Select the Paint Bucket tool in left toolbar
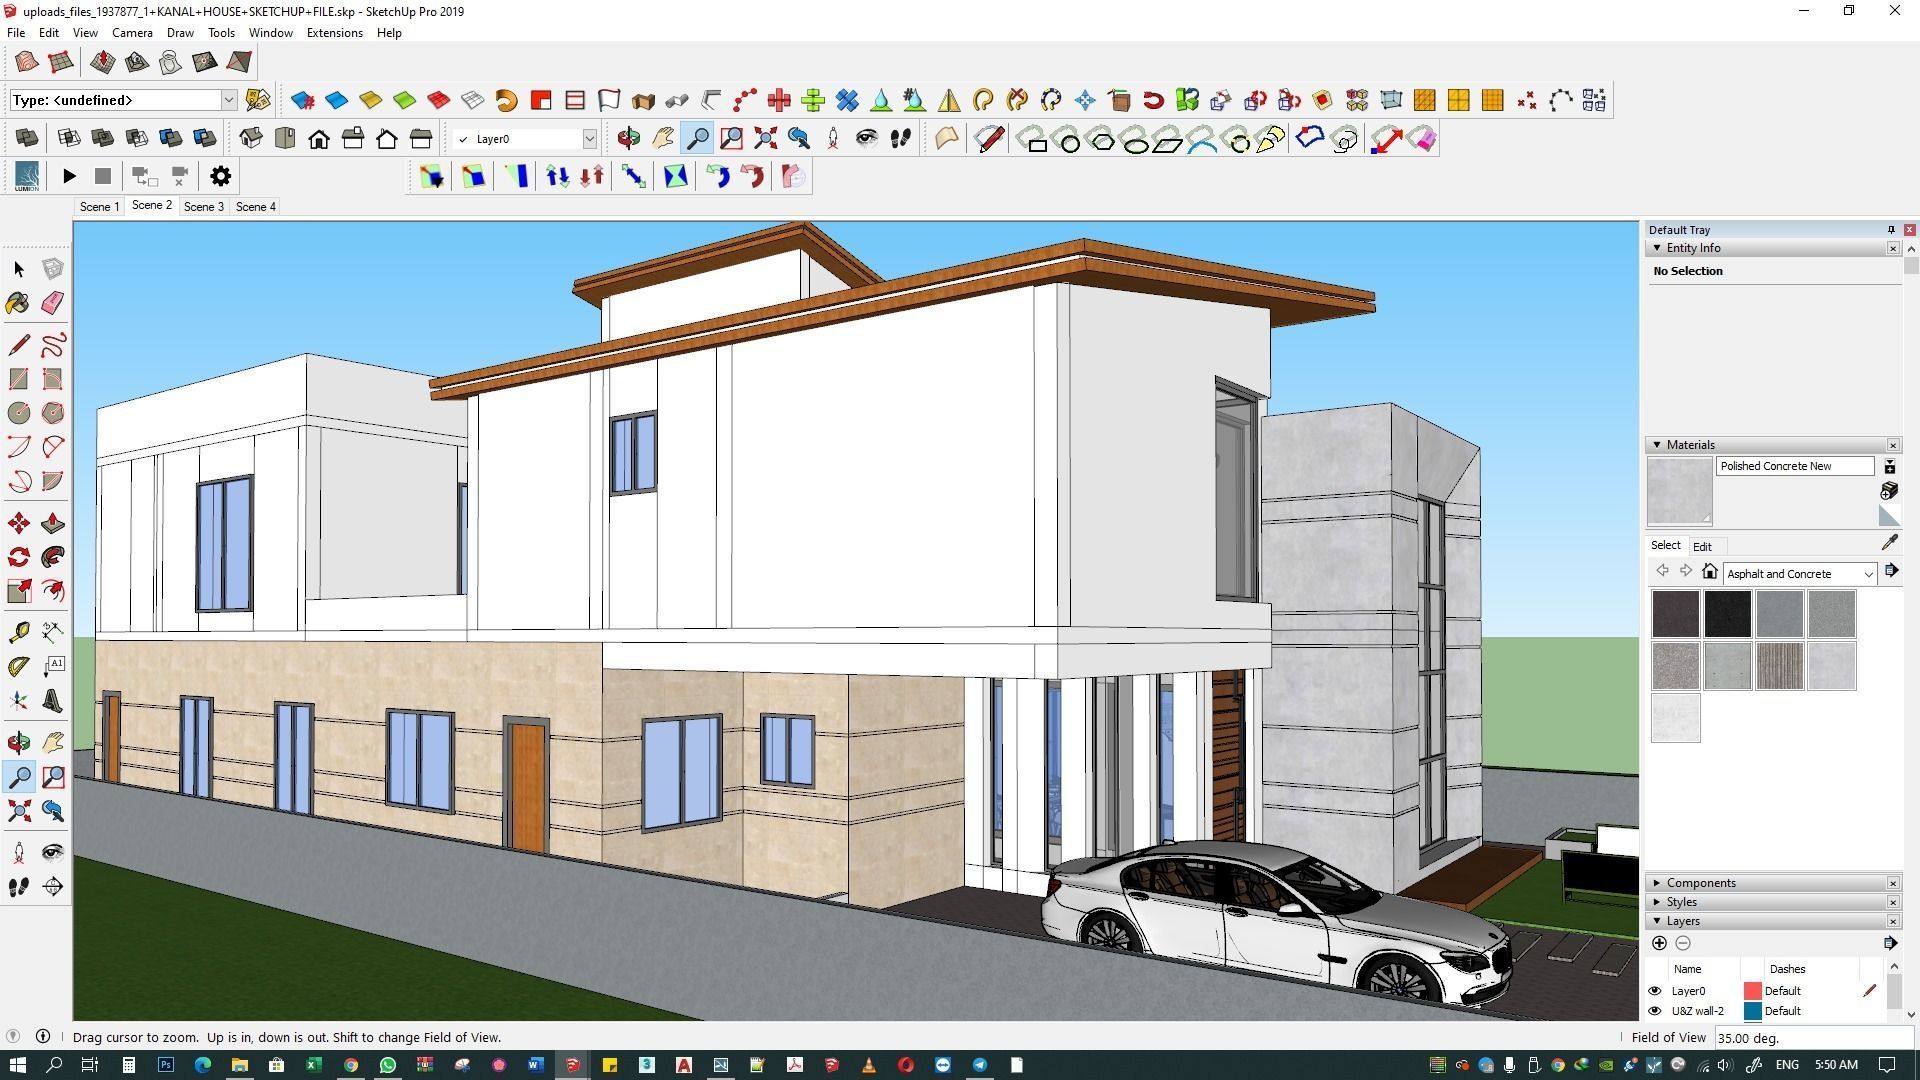Screen dimensions: 1920x1080 pyautogui.click(x=19, y=303)
